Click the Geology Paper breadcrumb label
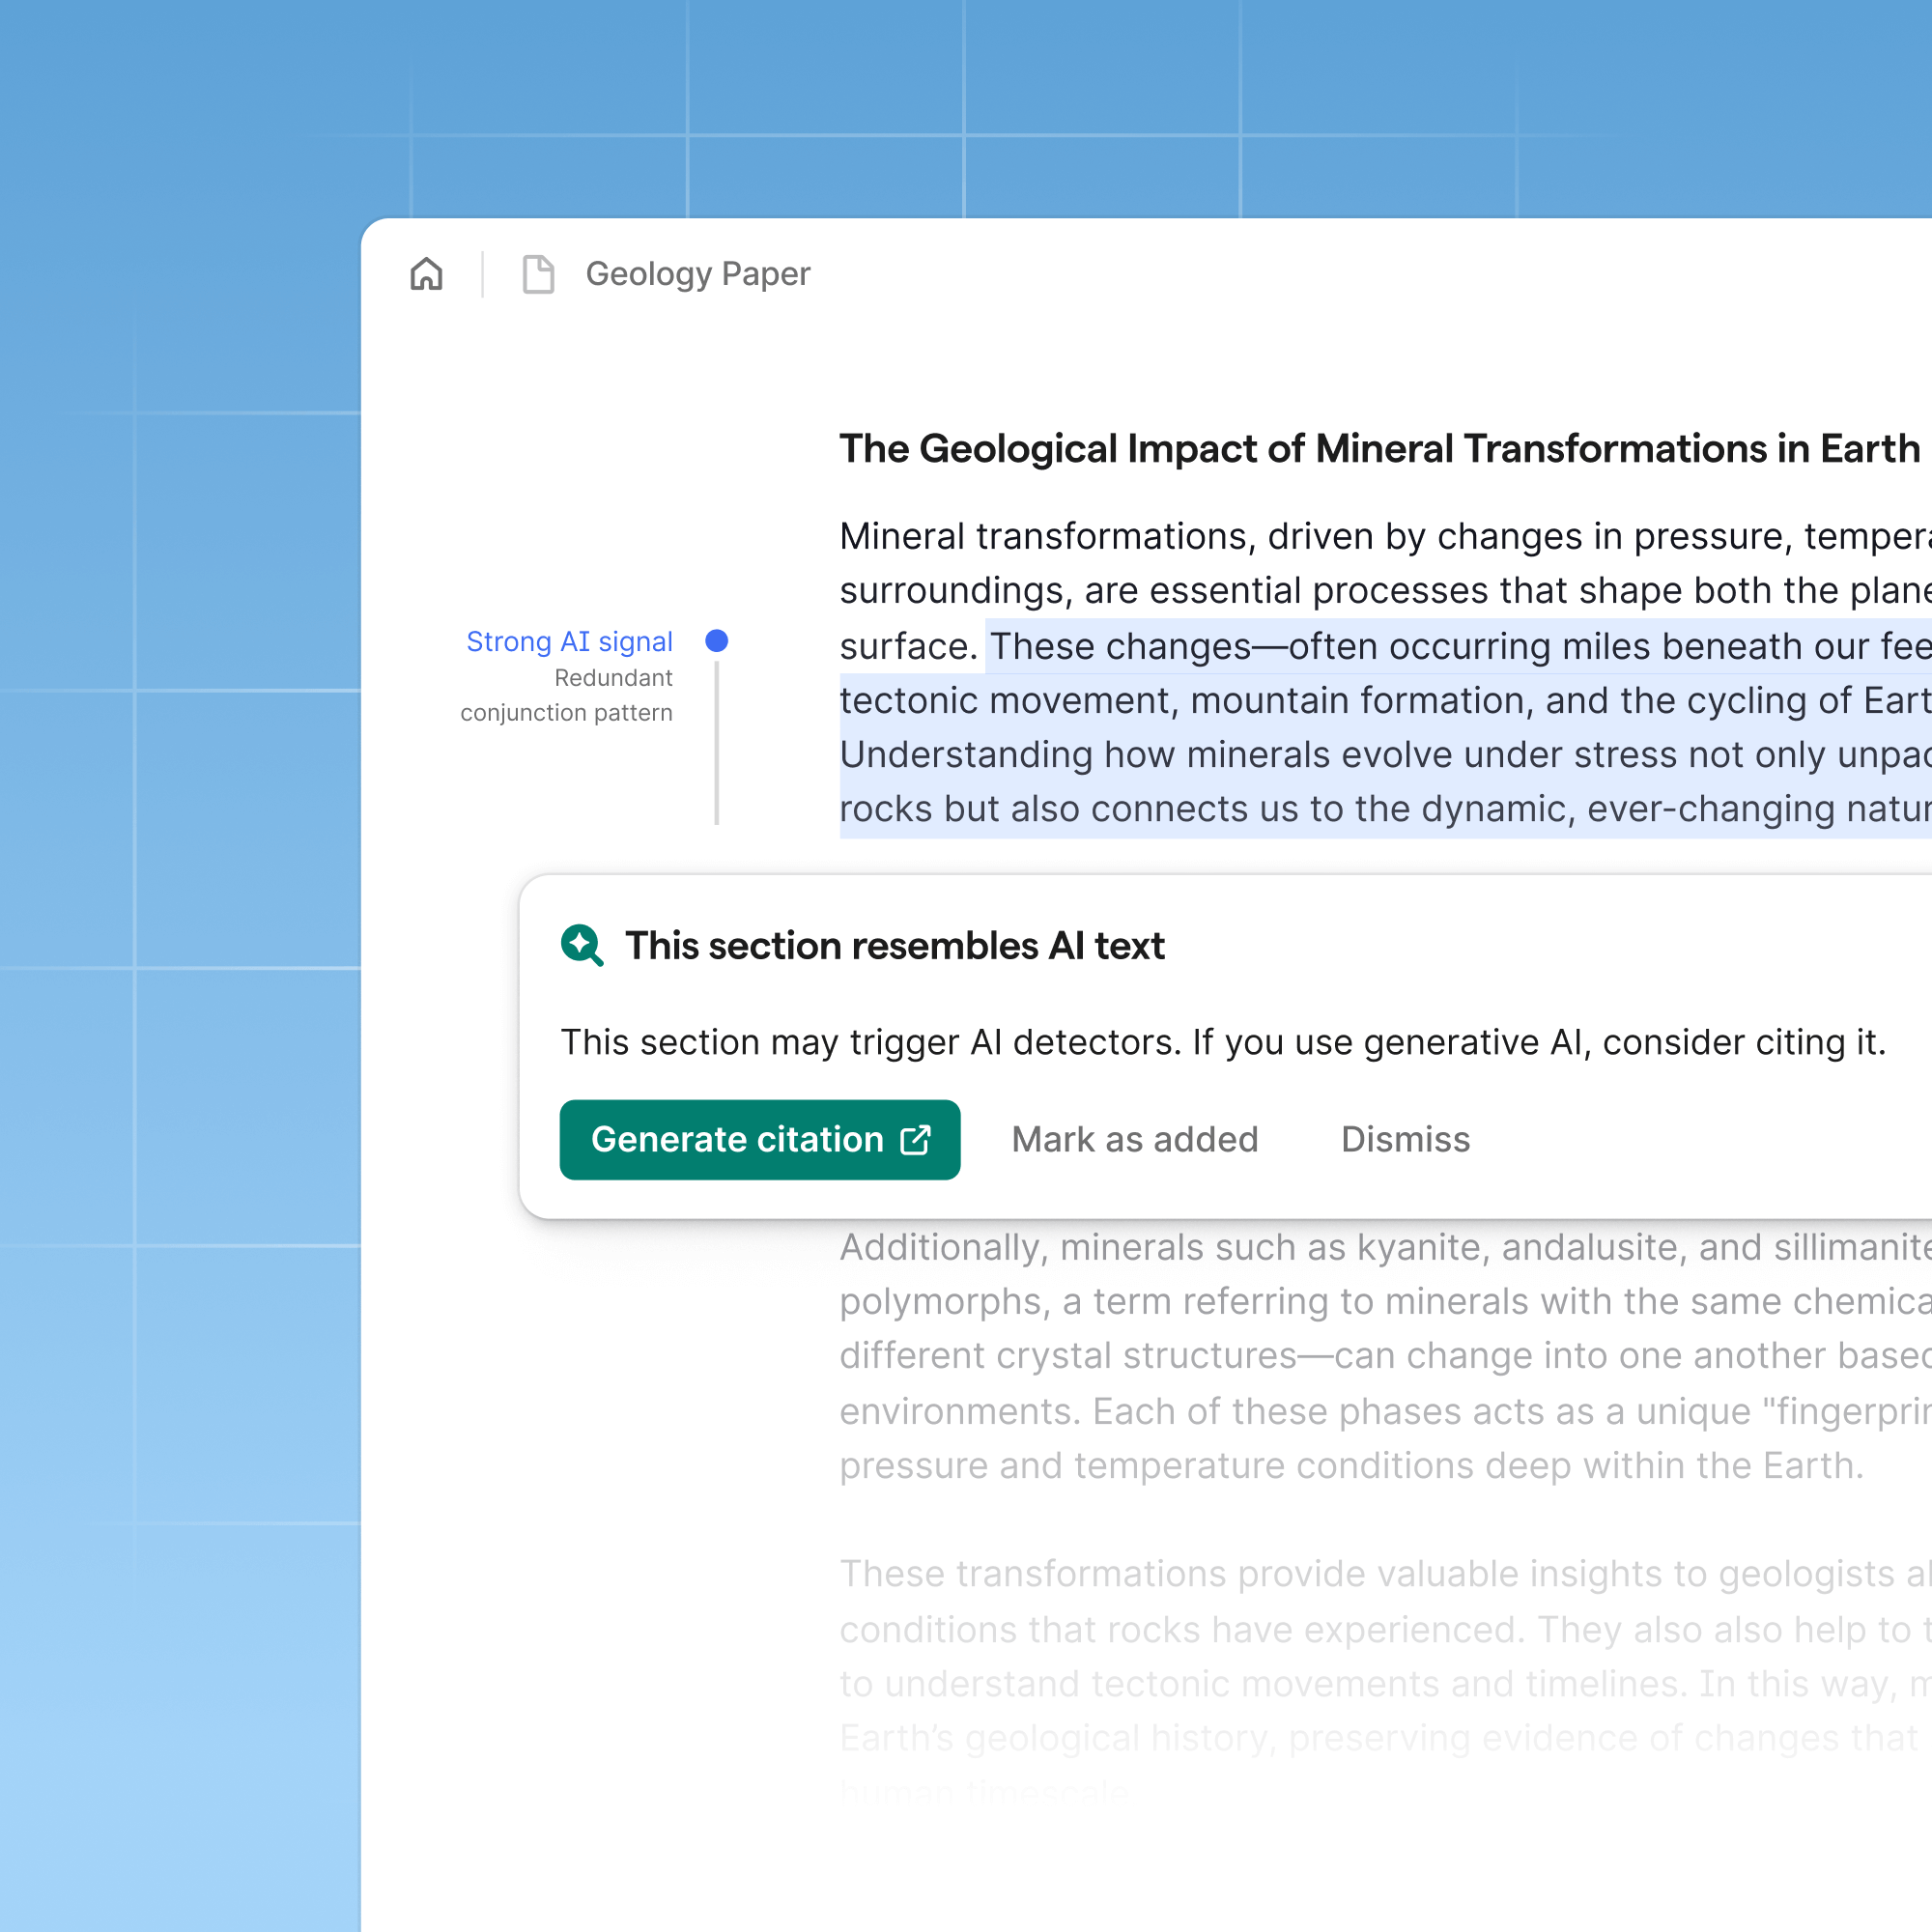 [698, 274]
